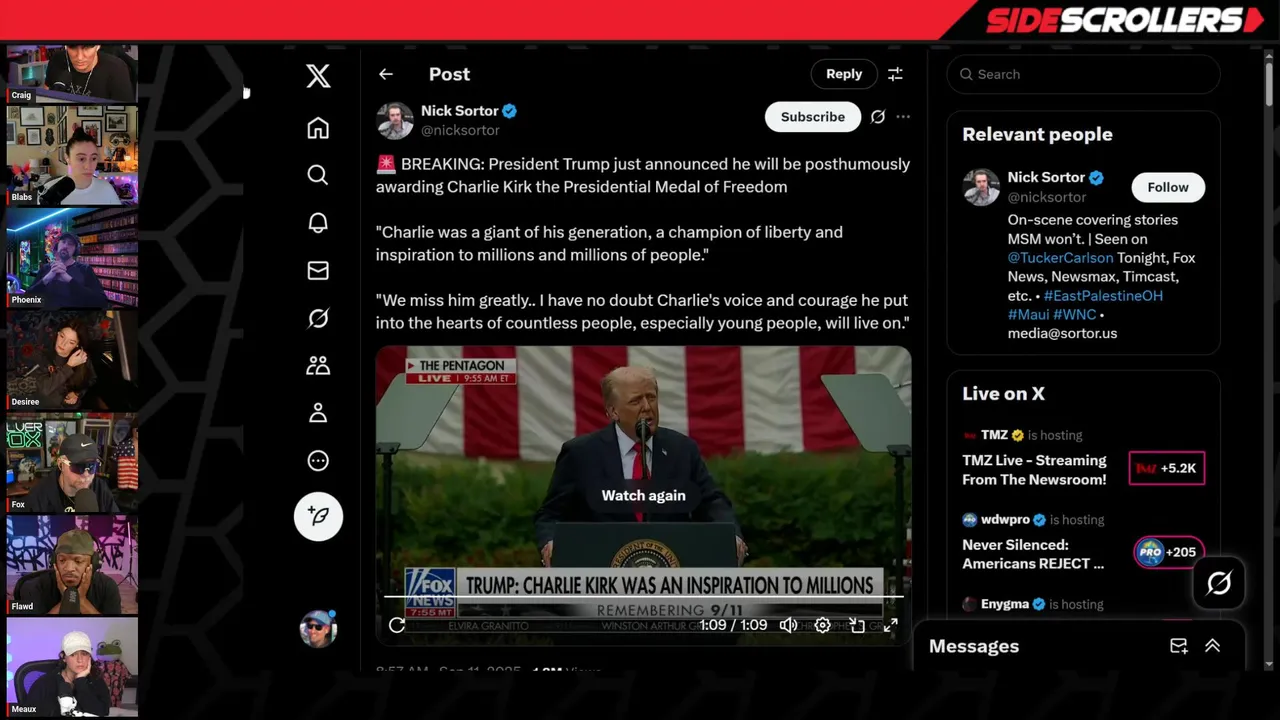Open the #Maui hashtag link

[1028, 315]
